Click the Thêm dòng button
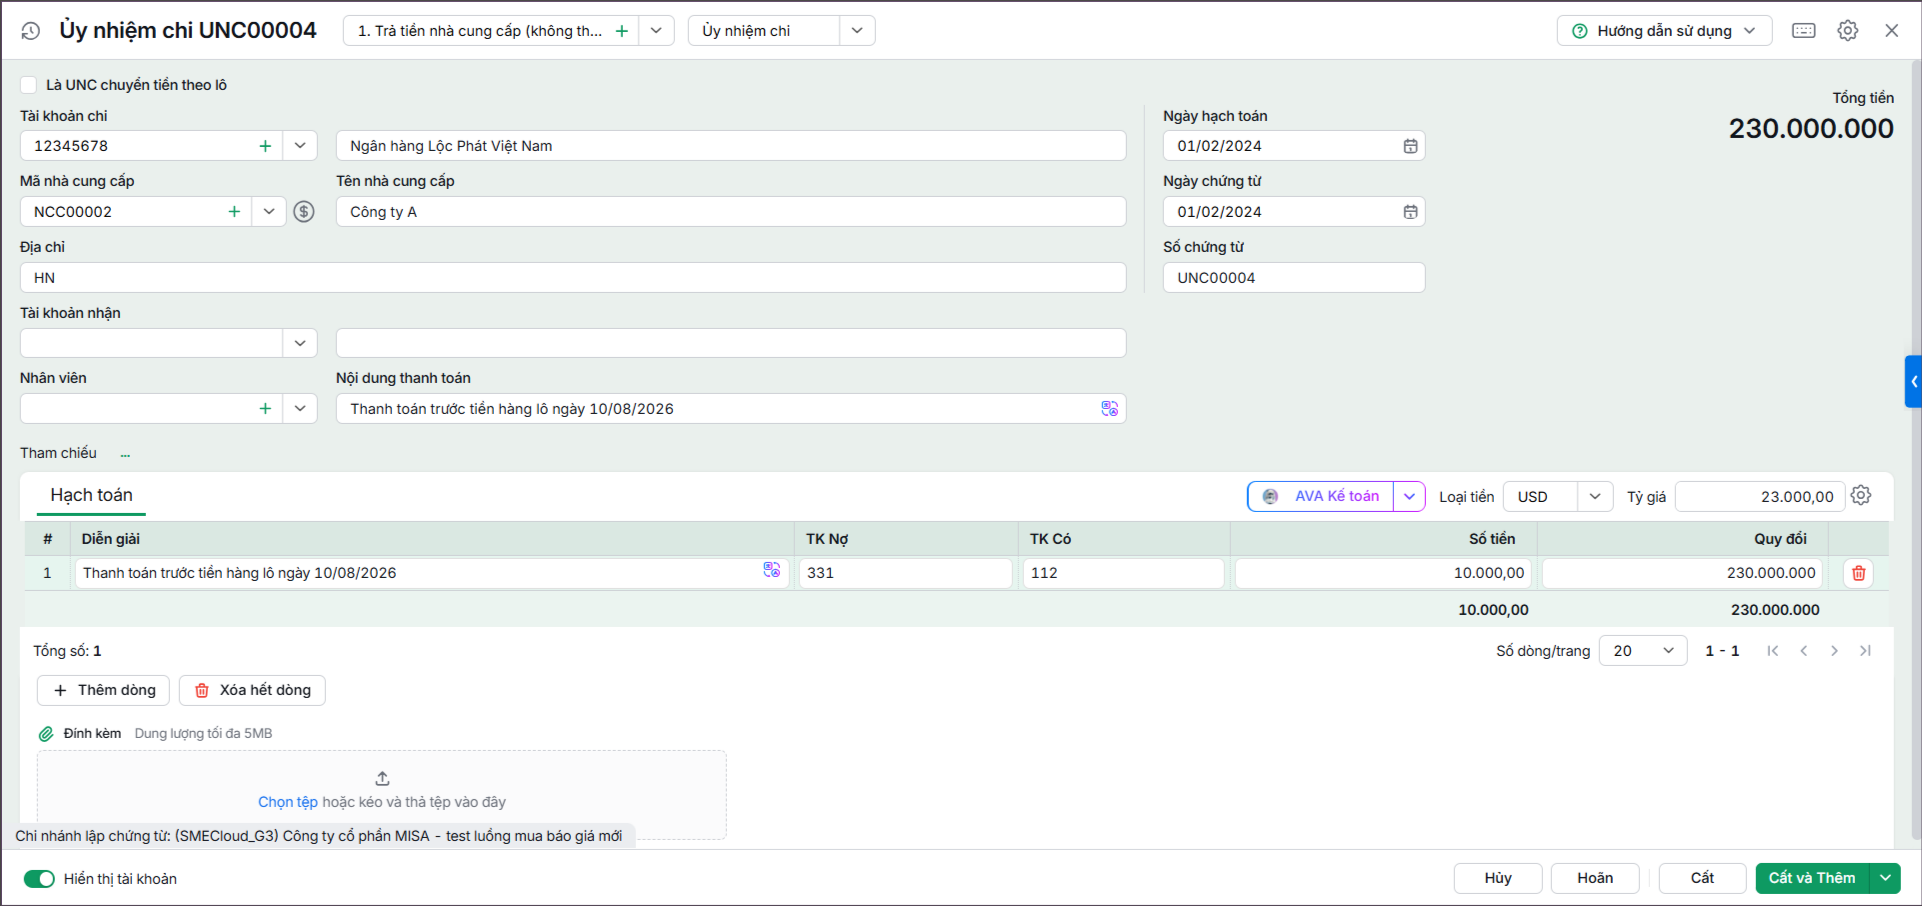The height and width of the screenshot is (906, 1922). (x=104, y=690)
